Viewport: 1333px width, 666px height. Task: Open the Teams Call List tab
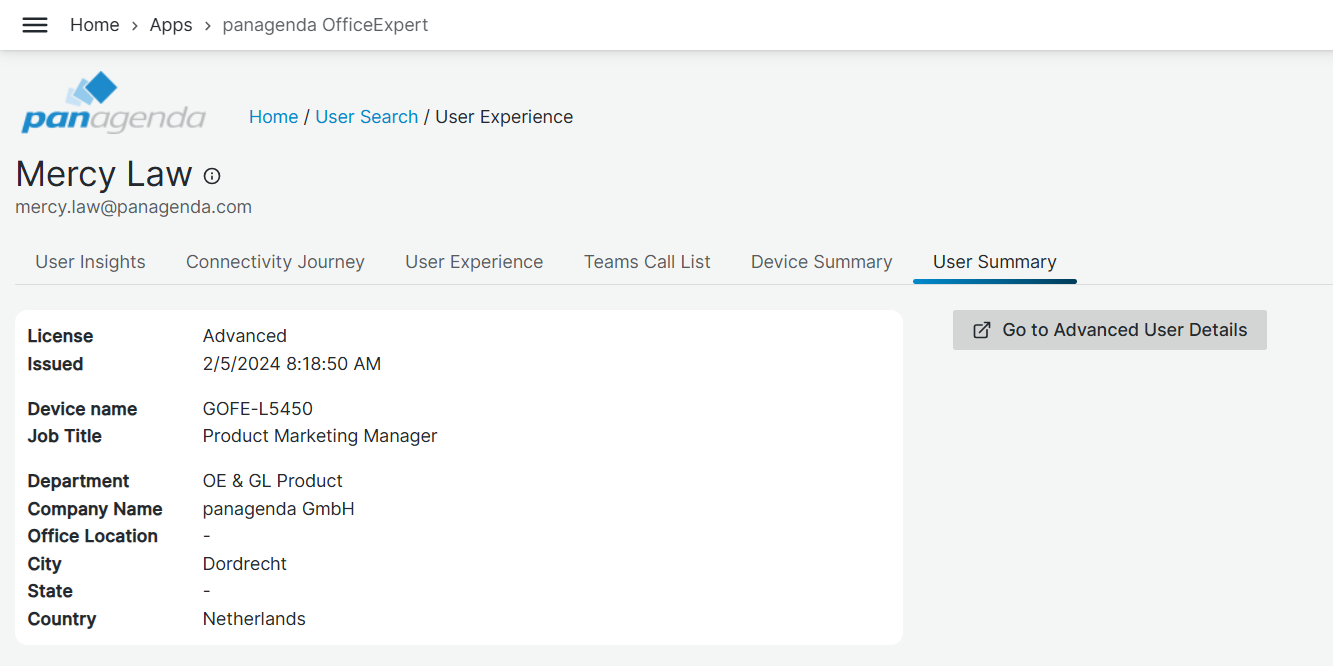coord(647,262)
